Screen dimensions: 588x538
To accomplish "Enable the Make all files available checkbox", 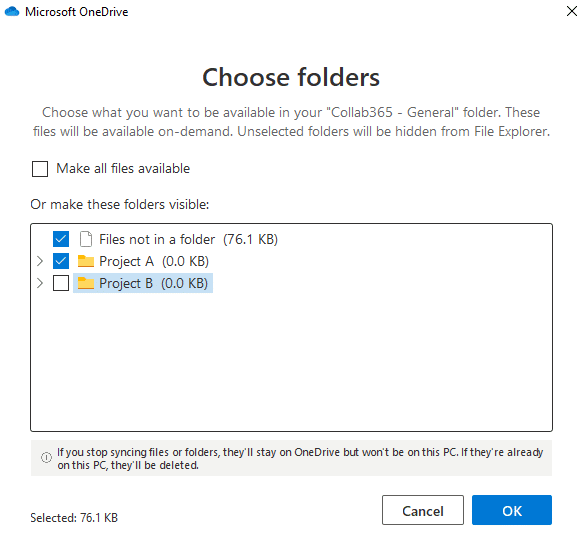I will (40, 169).
